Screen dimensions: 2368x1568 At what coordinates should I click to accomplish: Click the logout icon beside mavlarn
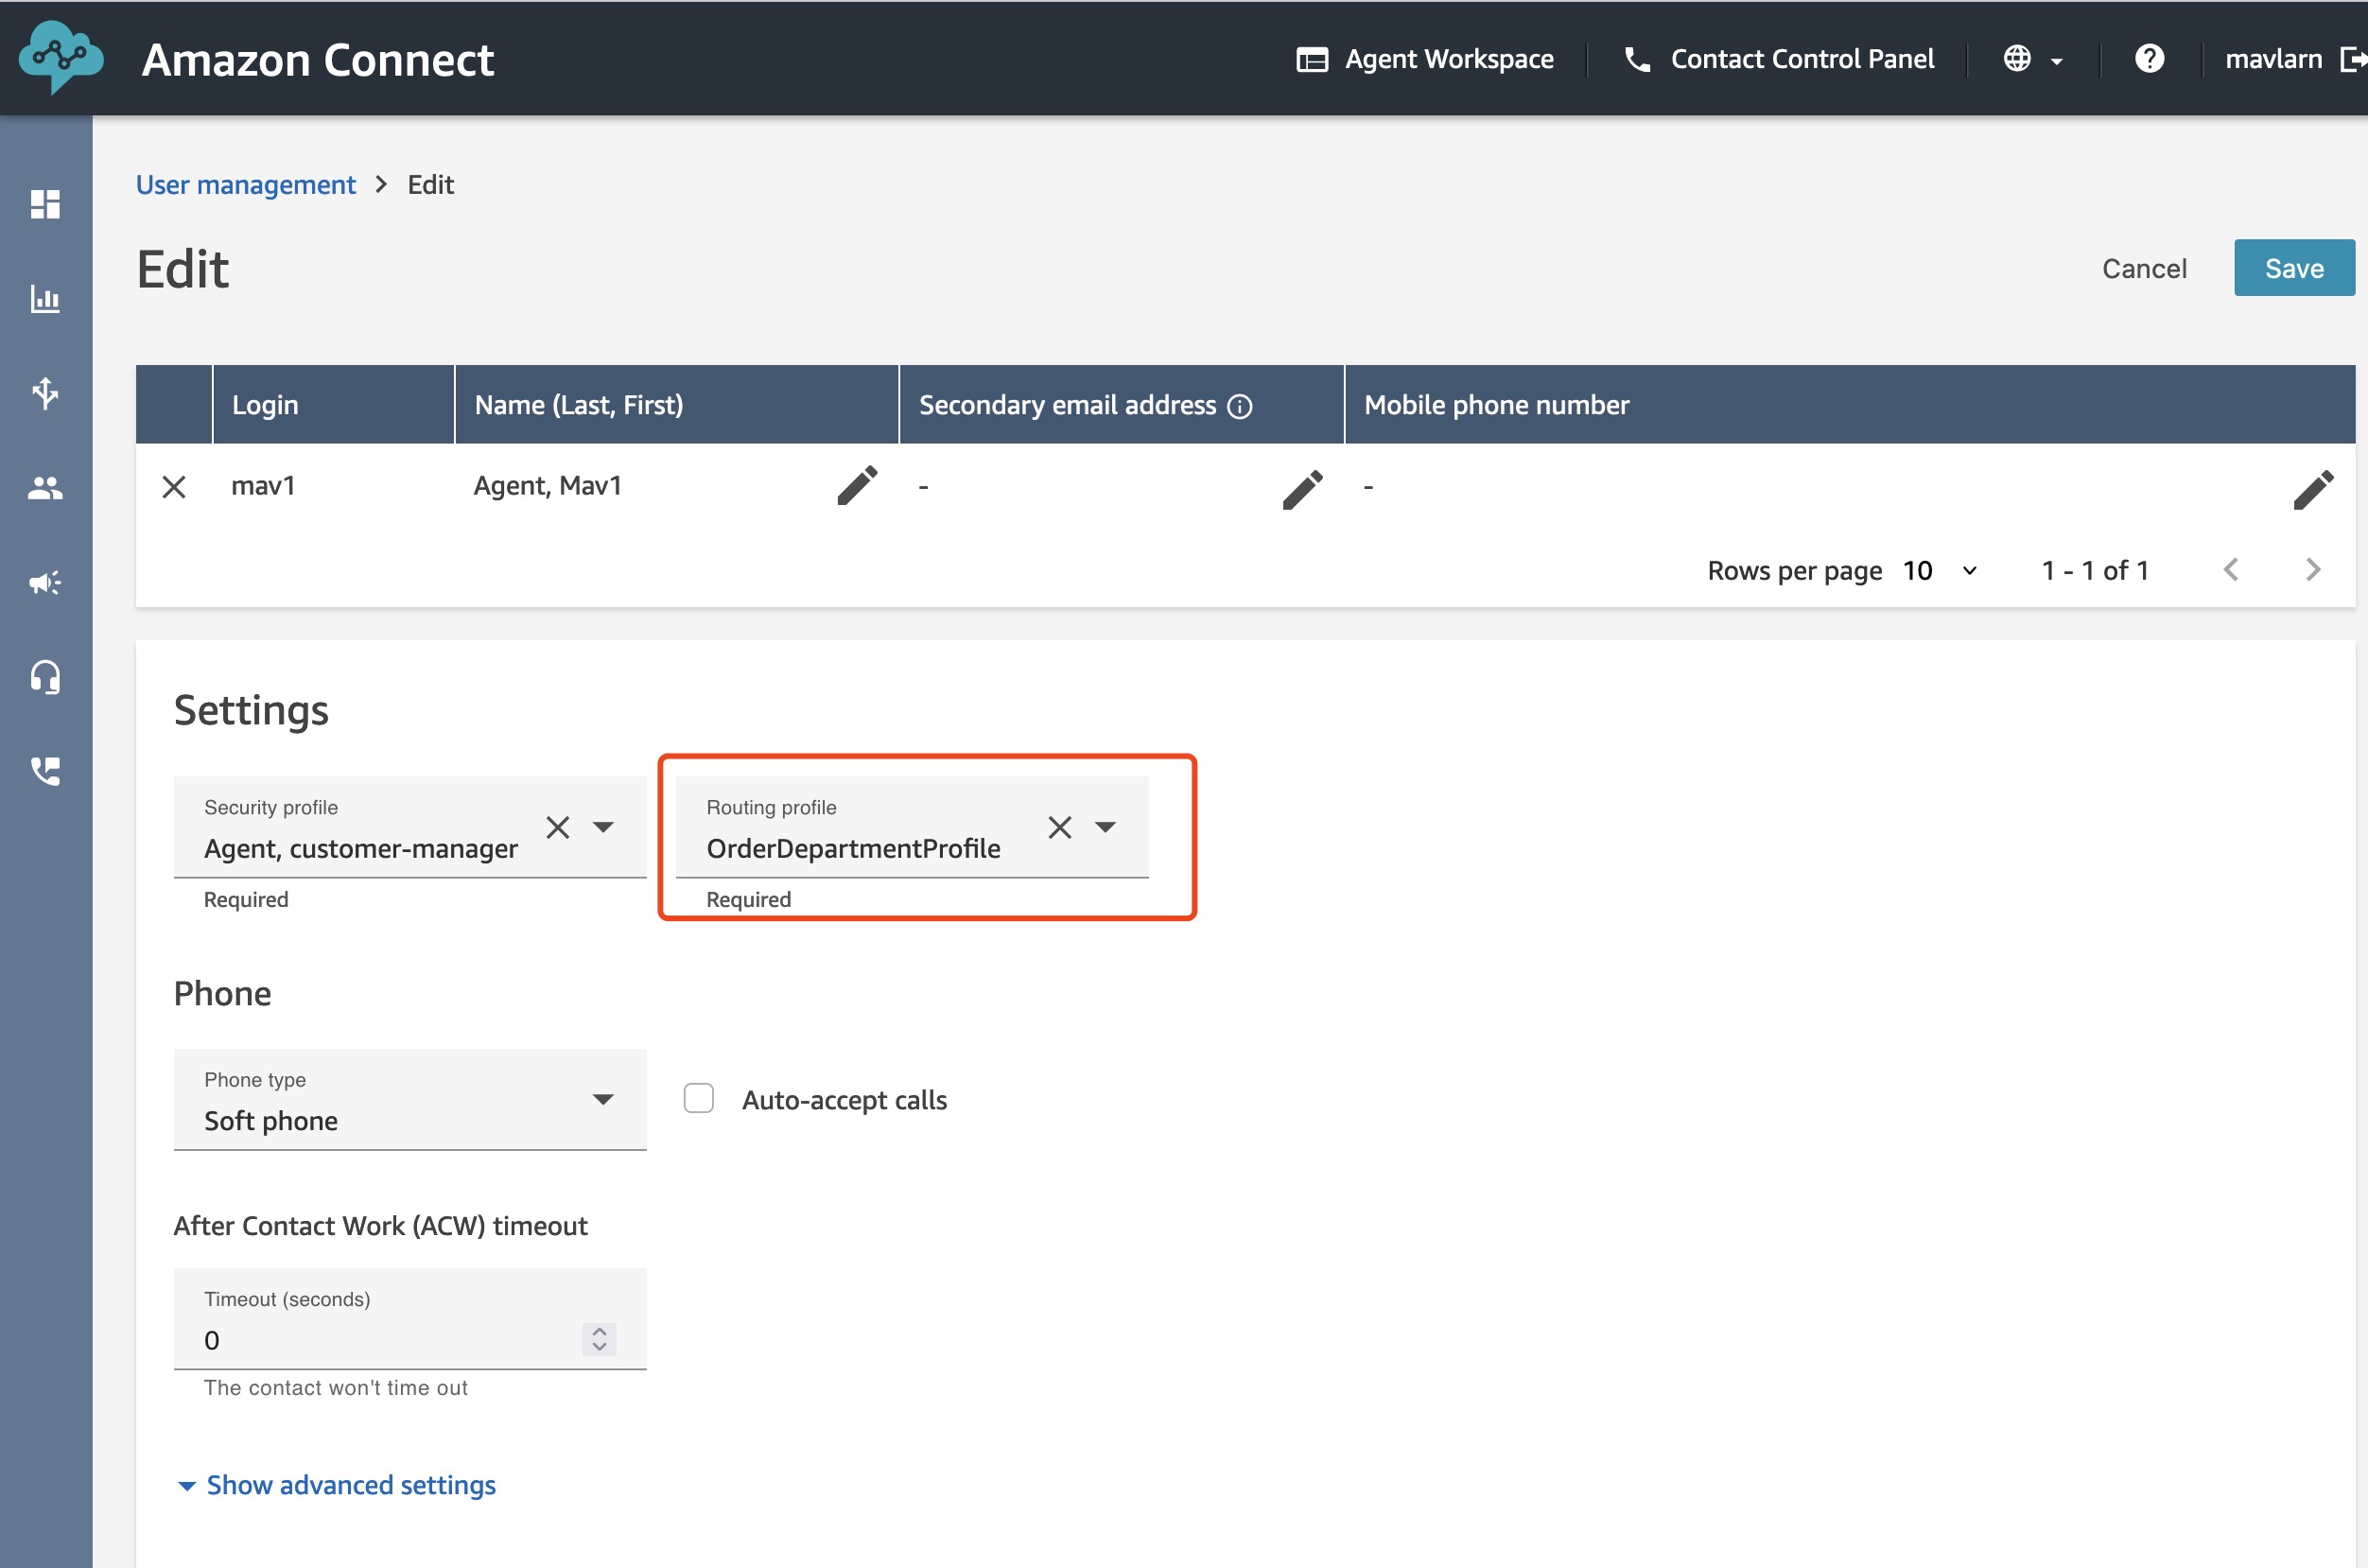[x=2353, y=59]
